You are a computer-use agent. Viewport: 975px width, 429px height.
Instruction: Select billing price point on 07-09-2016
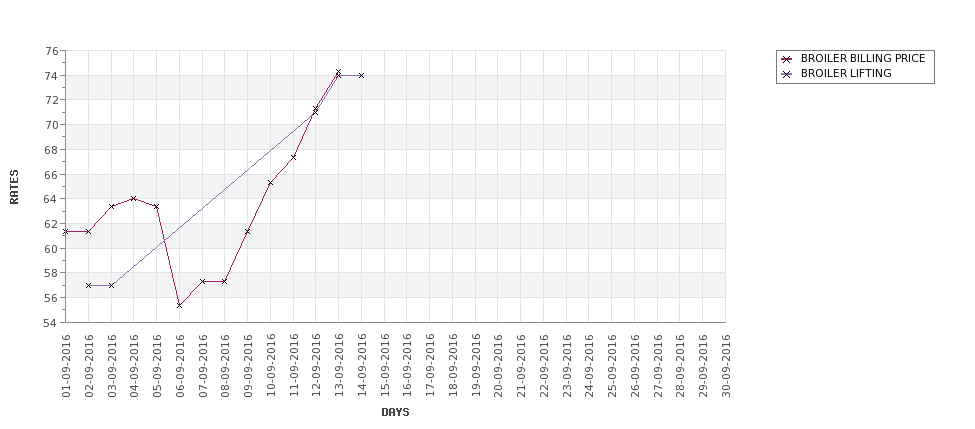(x=202, y=281)
